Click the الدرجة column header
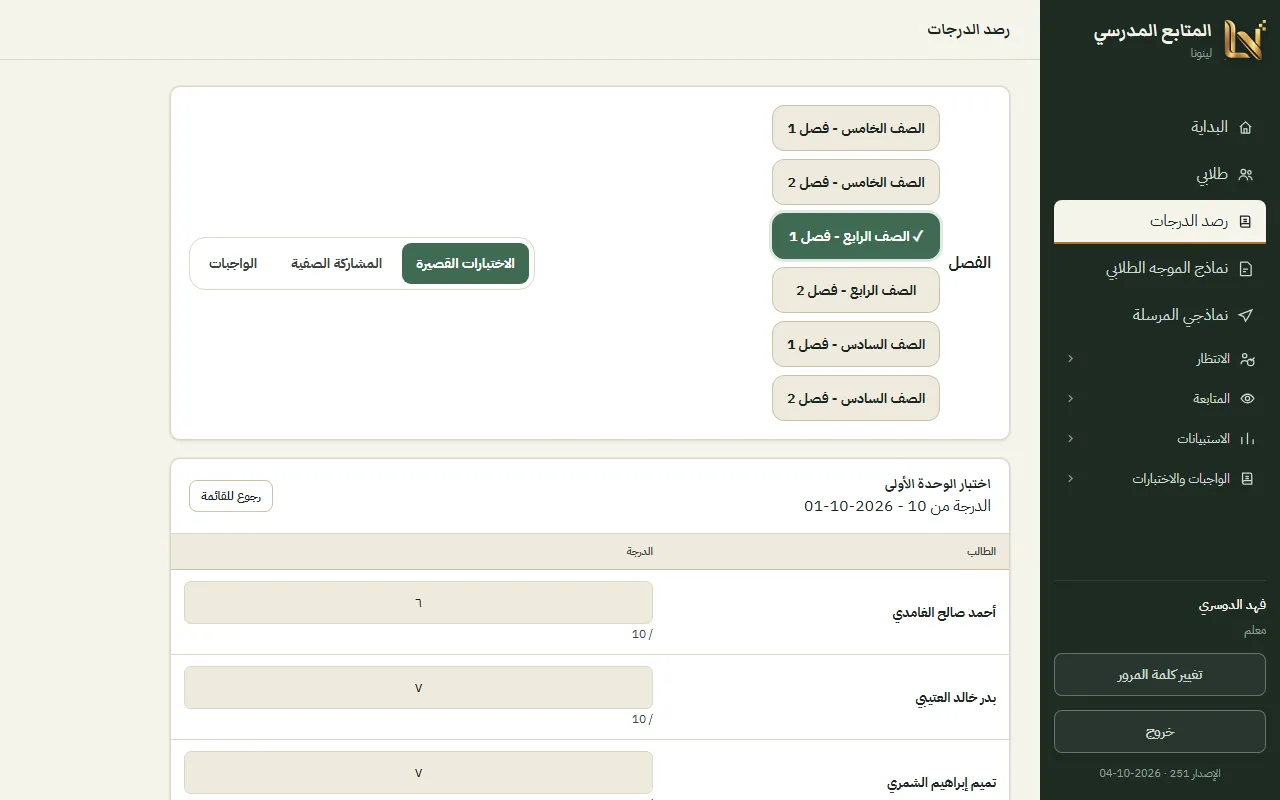 (640, 552)
